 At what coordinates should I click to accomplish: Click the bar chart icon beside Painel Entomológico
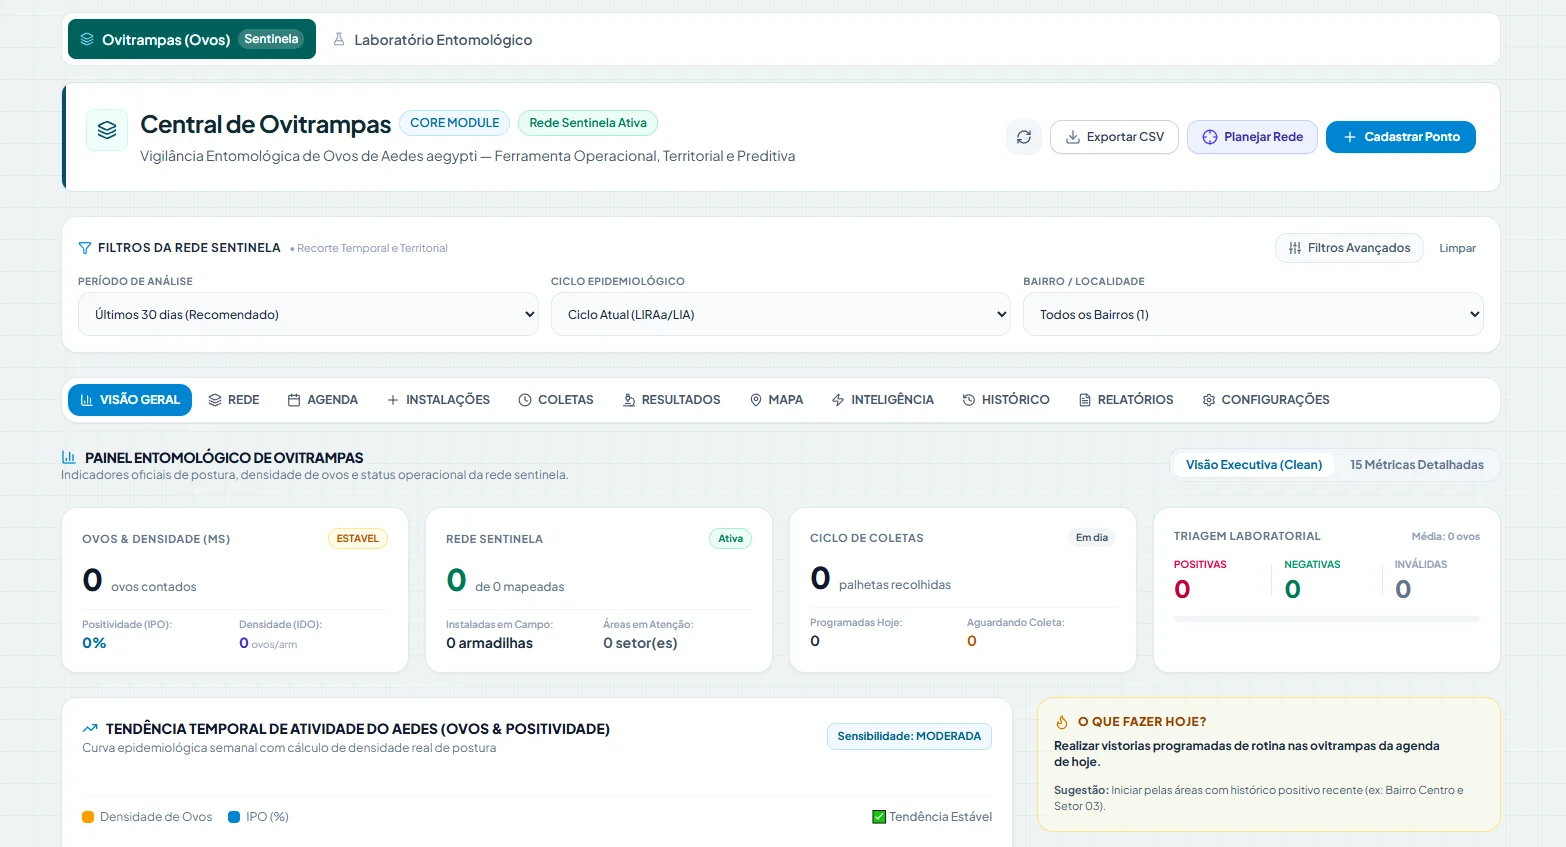pos(69,457)
